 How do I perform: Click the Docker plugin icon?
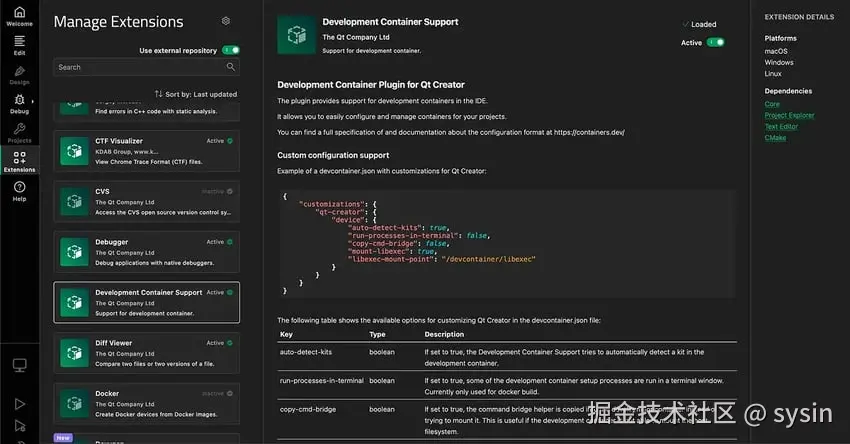tap(74, 403)
